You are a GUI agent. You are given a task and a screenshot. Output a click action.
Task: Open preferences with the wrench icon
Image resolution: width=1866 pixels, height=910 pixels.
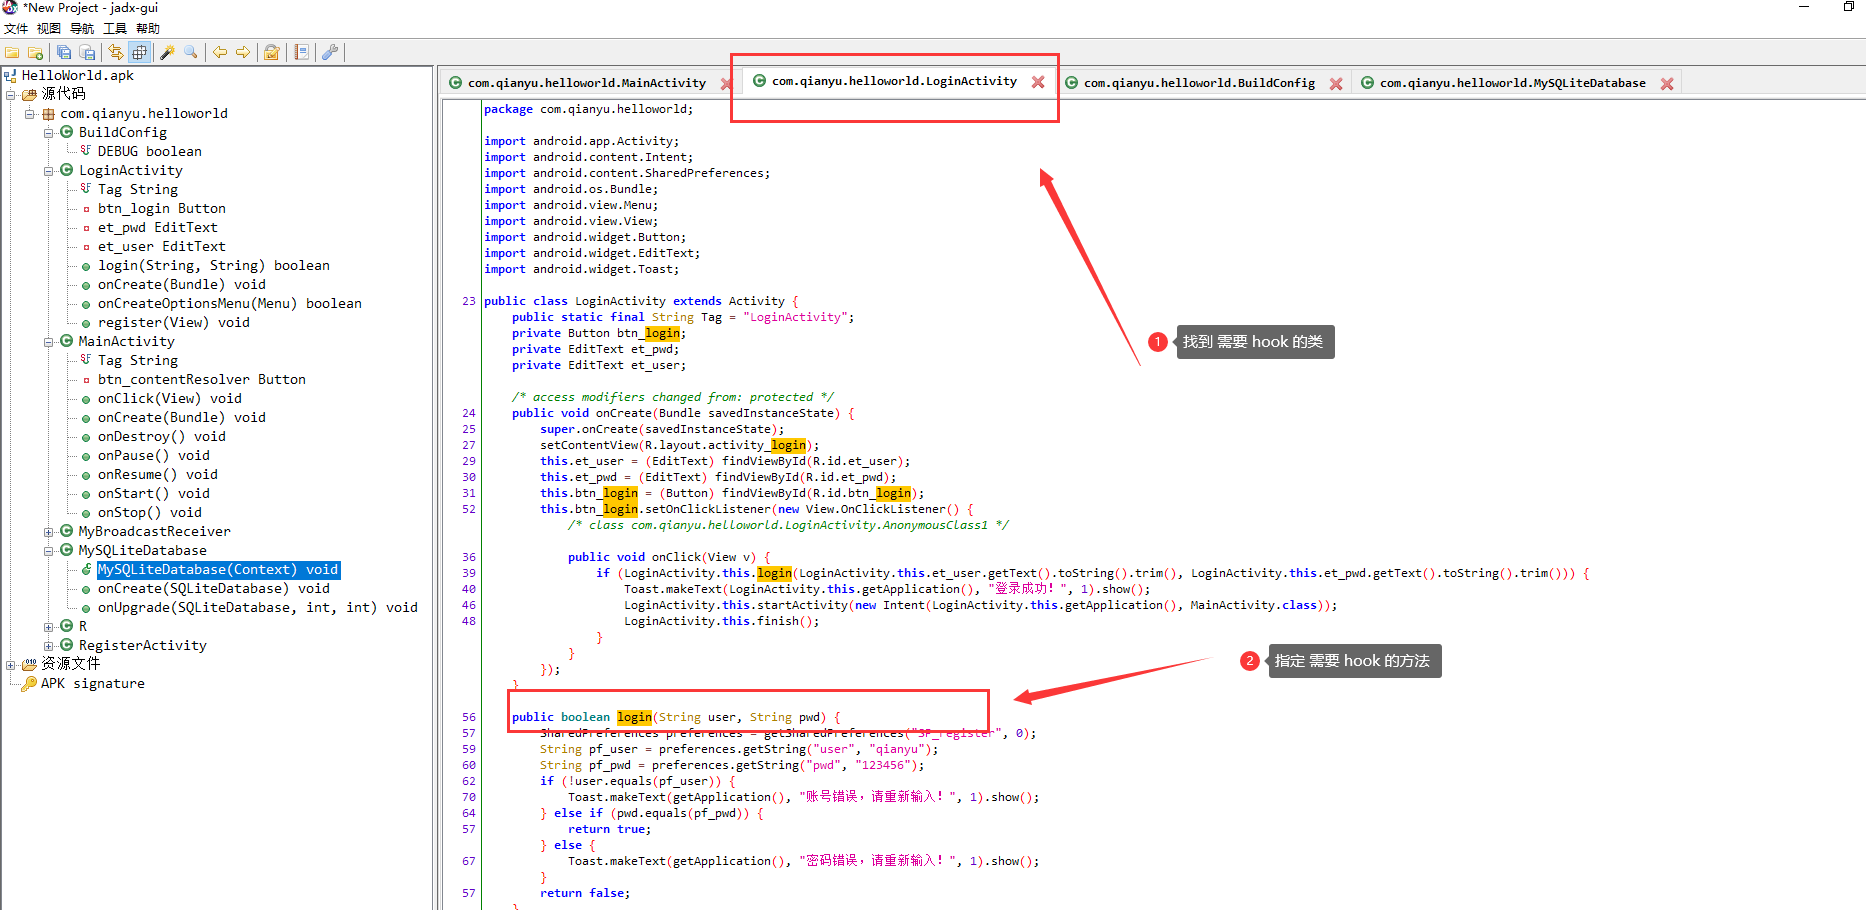coord(330,52)
